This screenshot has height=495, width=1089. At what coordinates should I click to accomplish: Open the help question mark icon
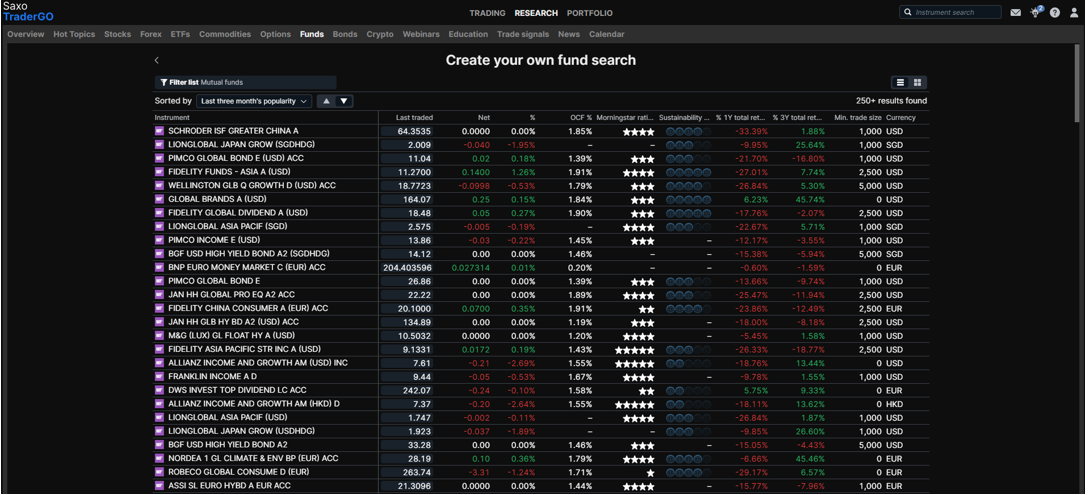tap(1055, 12)
